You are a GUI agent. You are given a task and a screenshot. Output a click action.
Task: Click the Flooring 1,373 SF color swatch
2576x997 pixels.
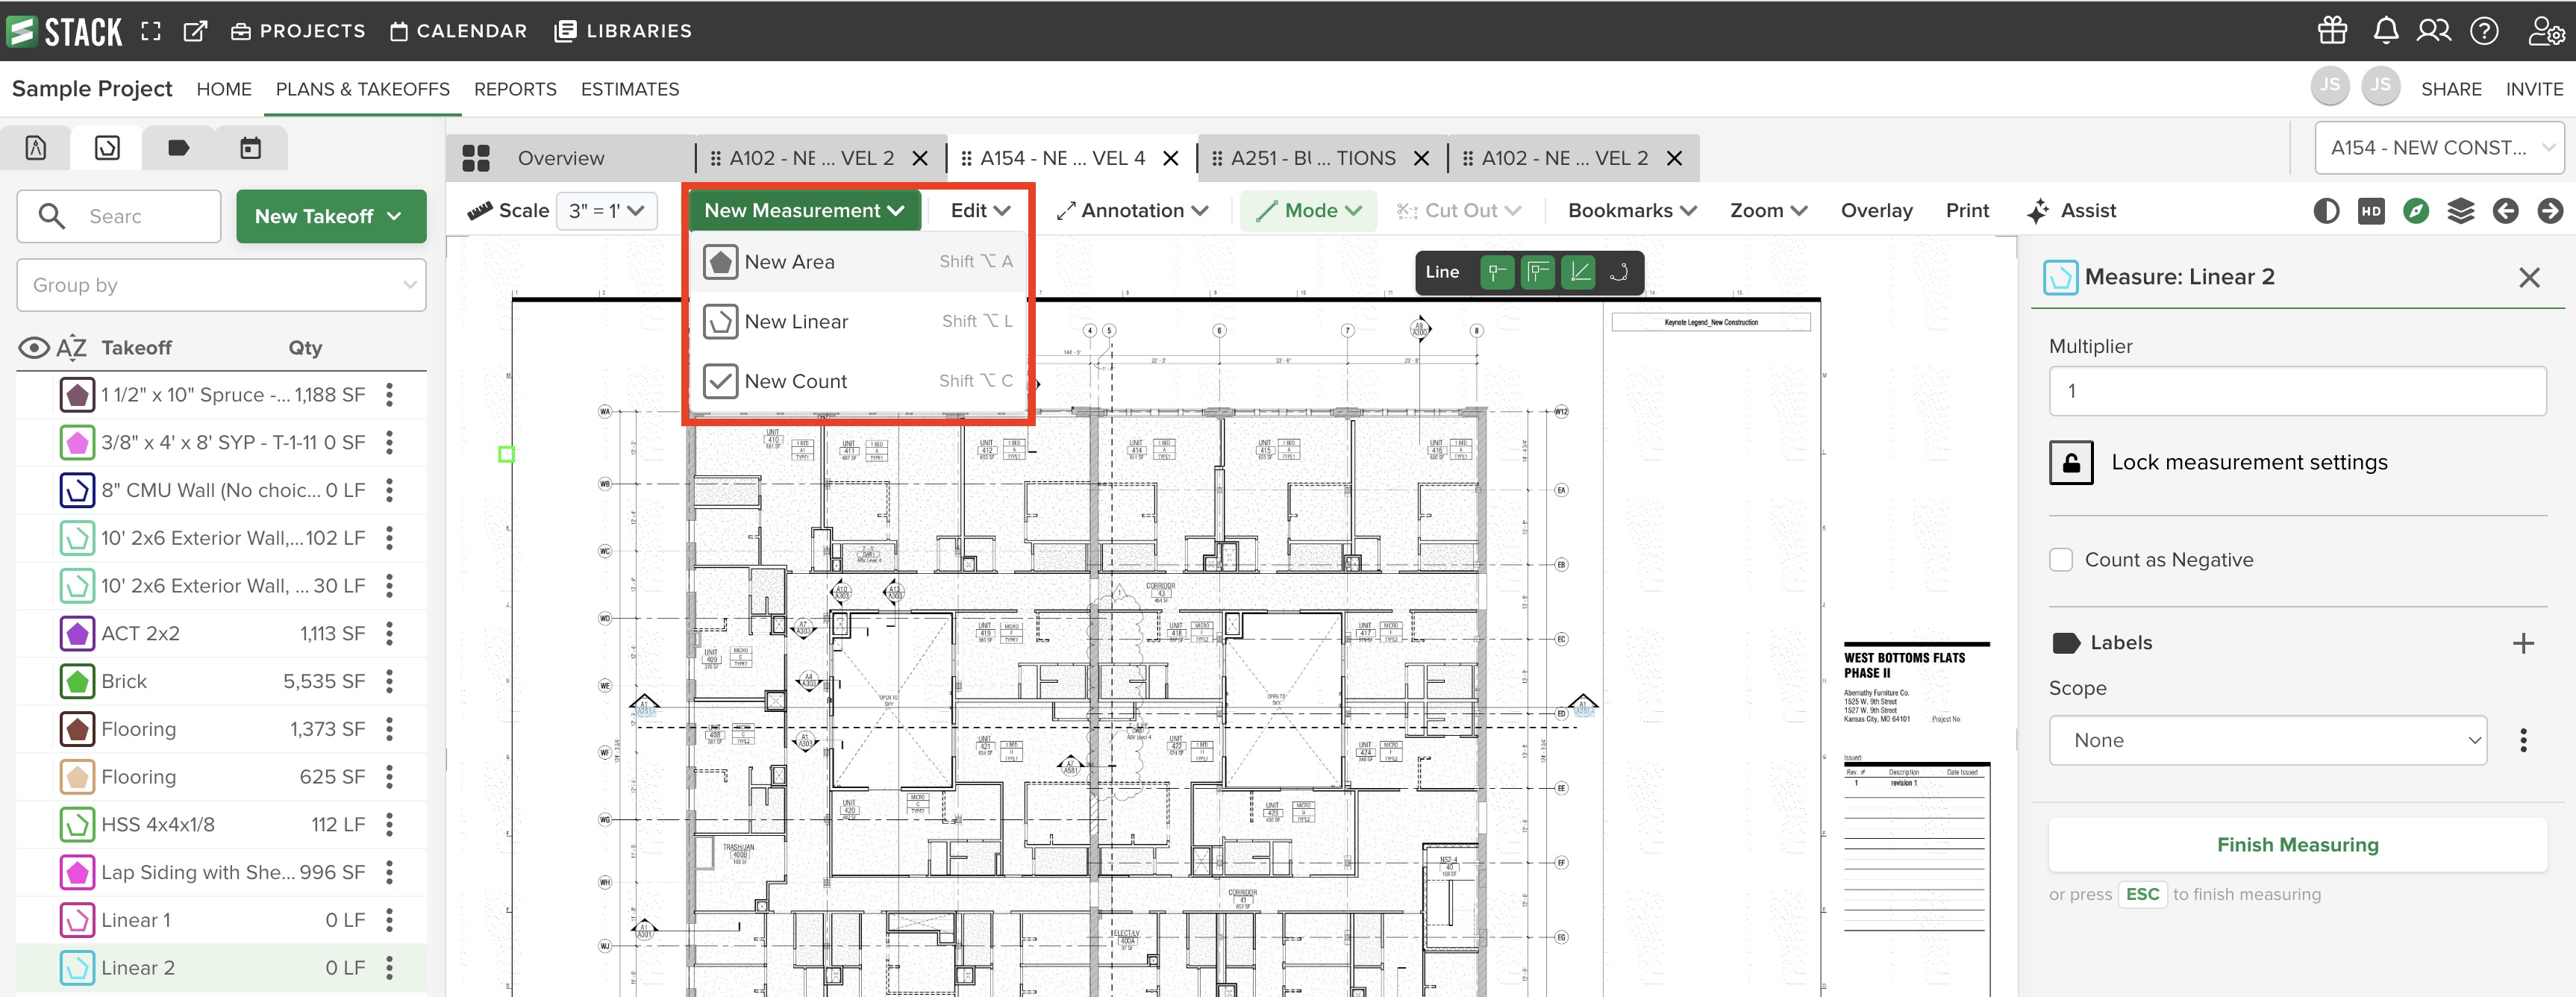click(77, 730)
